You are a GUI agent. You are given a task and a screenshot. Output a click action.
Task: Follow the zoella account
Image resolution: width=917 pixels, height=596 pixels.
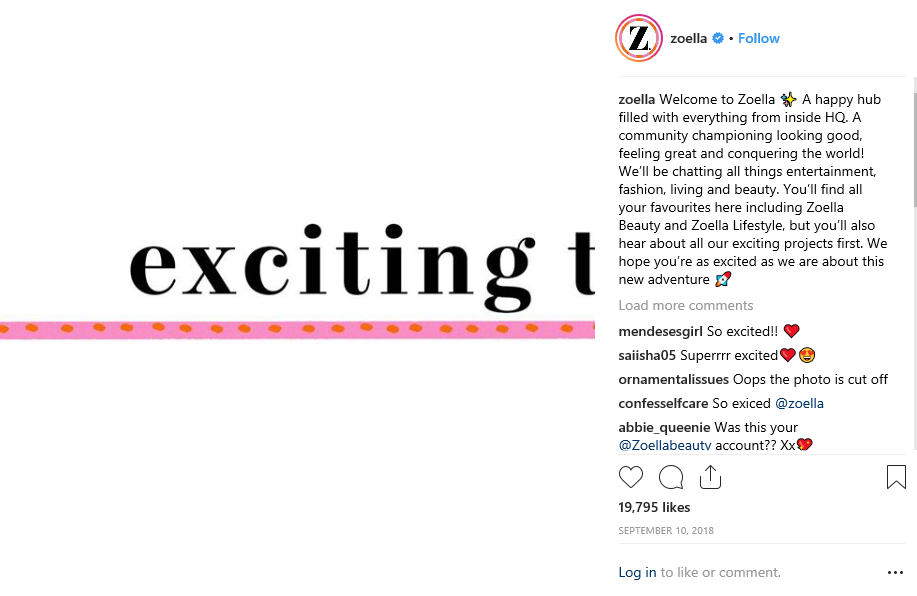coord(759,38)
